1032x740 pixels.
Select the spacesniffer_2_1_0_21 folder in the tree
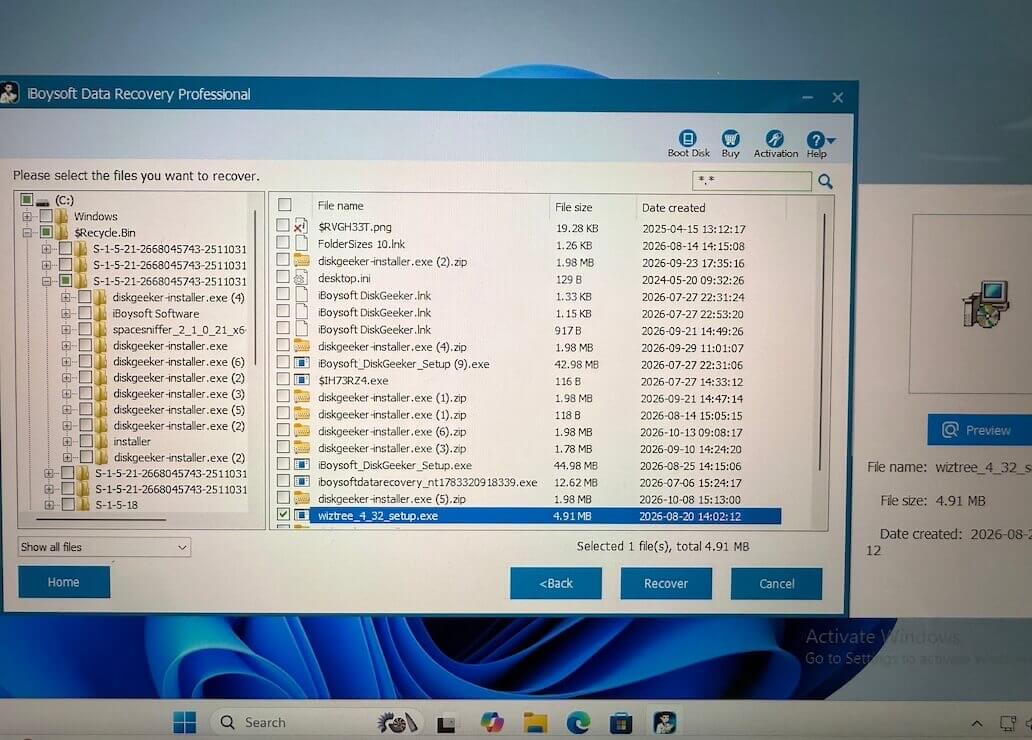tap(179, 330)
